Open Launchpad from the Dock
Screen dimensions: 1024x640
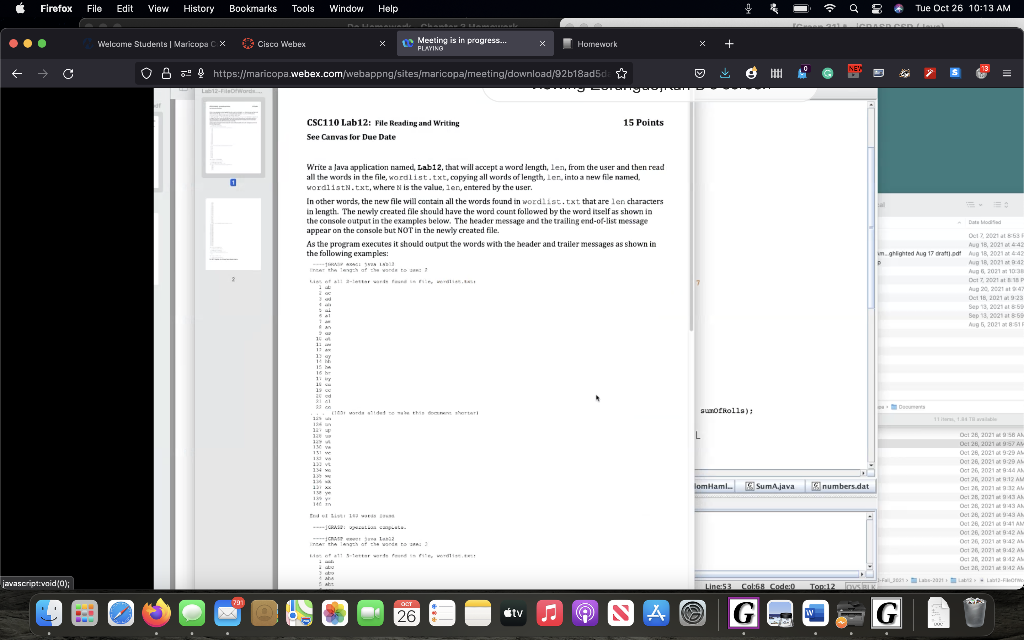(84, 614)
